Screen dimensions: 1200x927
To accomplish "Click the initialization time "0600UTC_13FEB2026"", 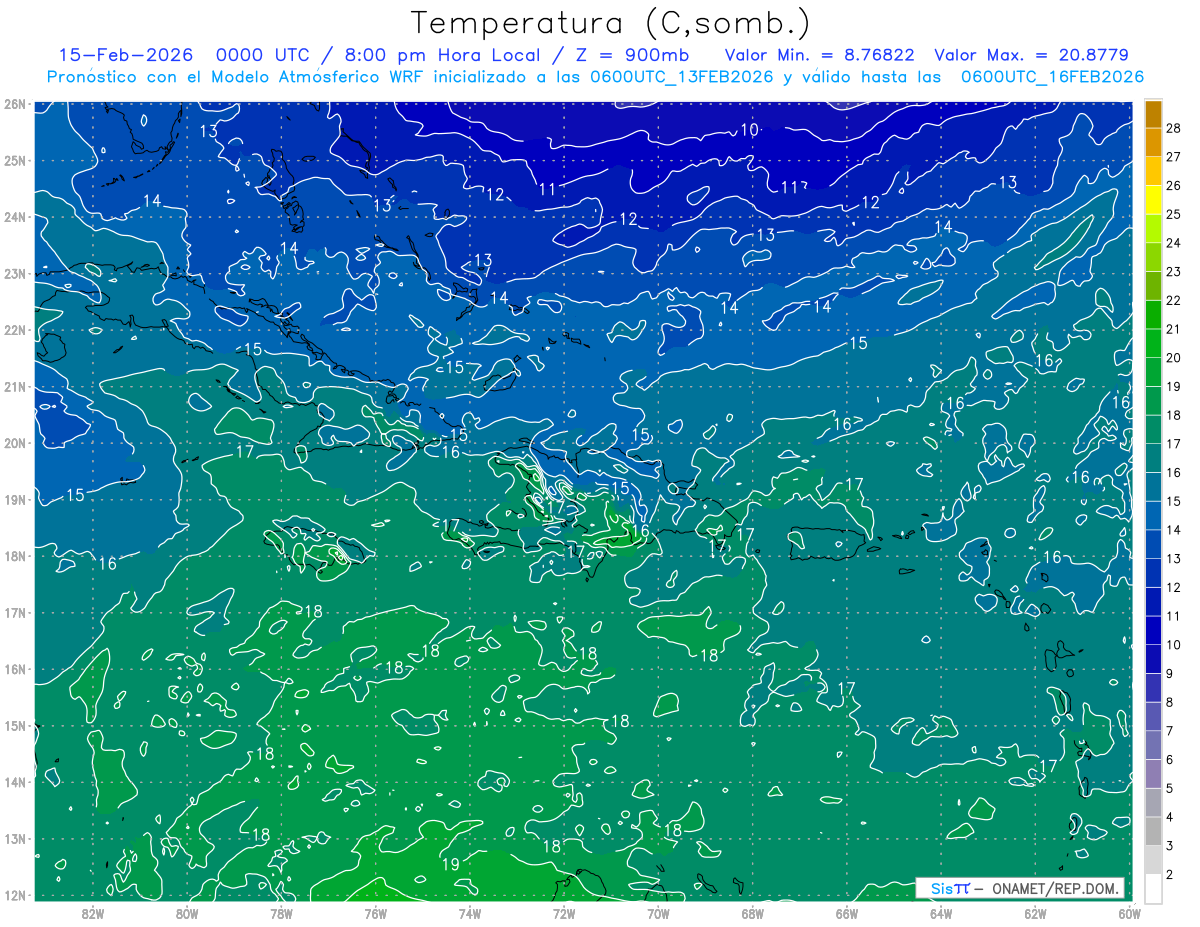I will coord(682,77).
